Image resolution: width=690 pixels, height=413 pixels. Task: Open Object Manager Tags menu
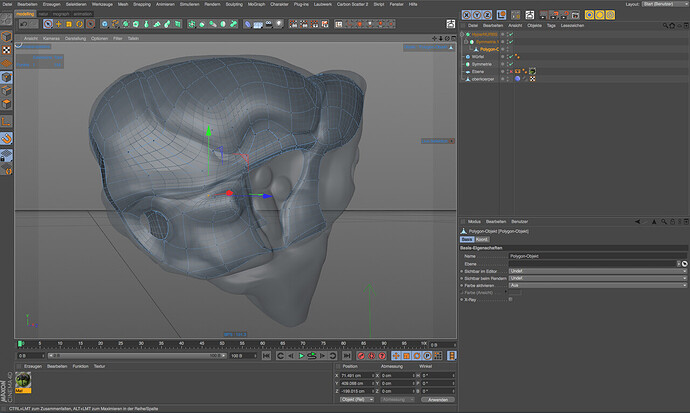551,26
